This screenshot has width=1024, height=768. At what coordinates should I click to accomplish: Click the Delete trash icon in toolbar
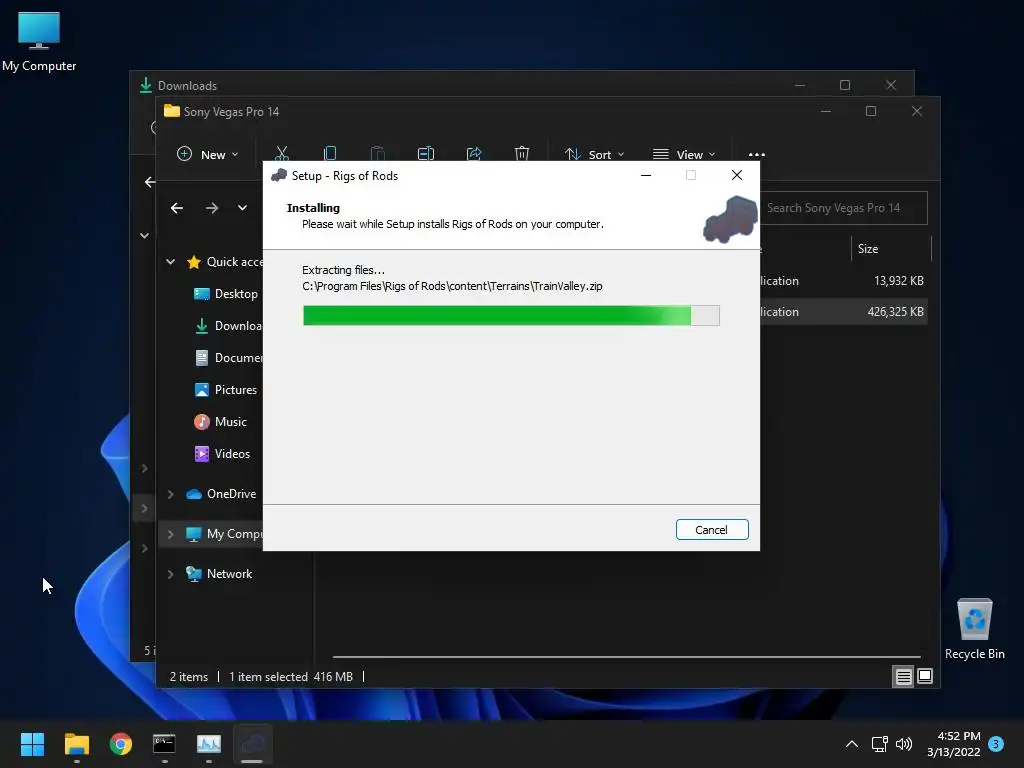coord(522,154)
